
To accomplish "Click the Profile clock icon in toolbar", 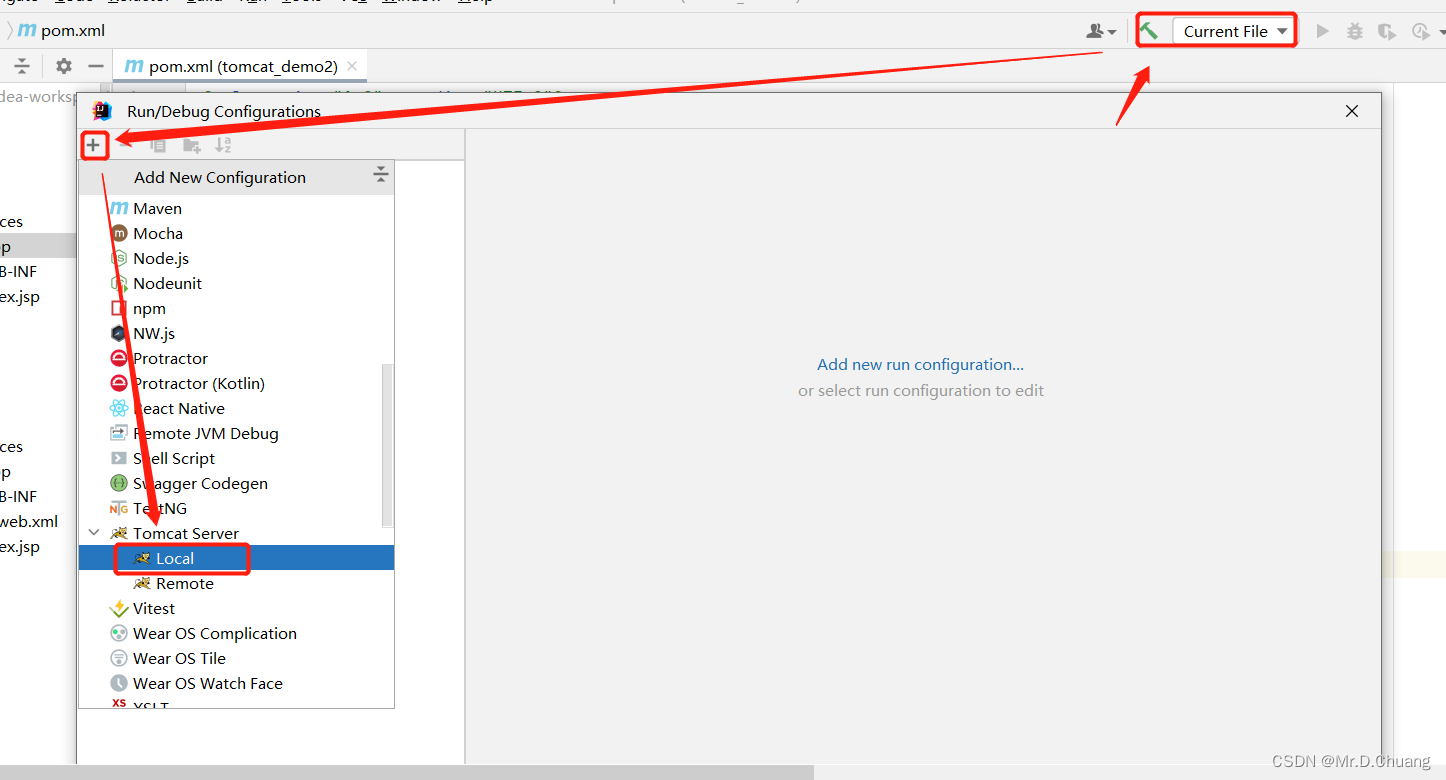I will pos(1419,31).
